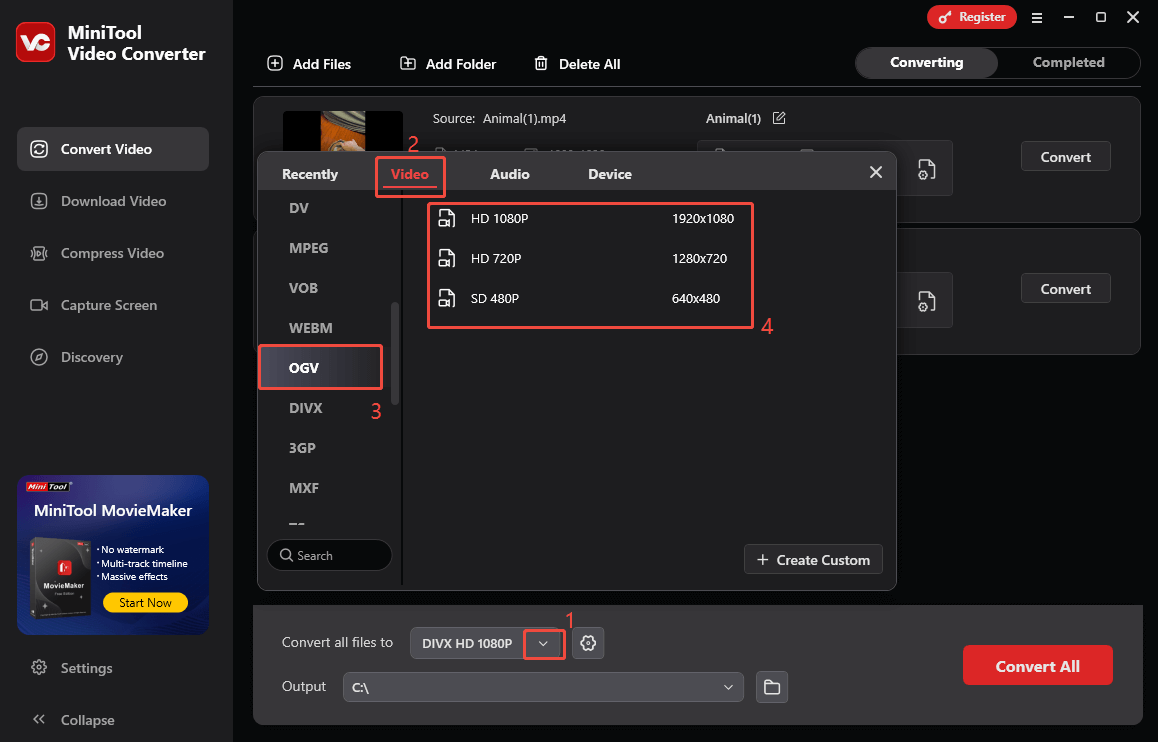The image size is (1158, 742).
Task: Click the Convert All button
Action: pos(1037,664)
